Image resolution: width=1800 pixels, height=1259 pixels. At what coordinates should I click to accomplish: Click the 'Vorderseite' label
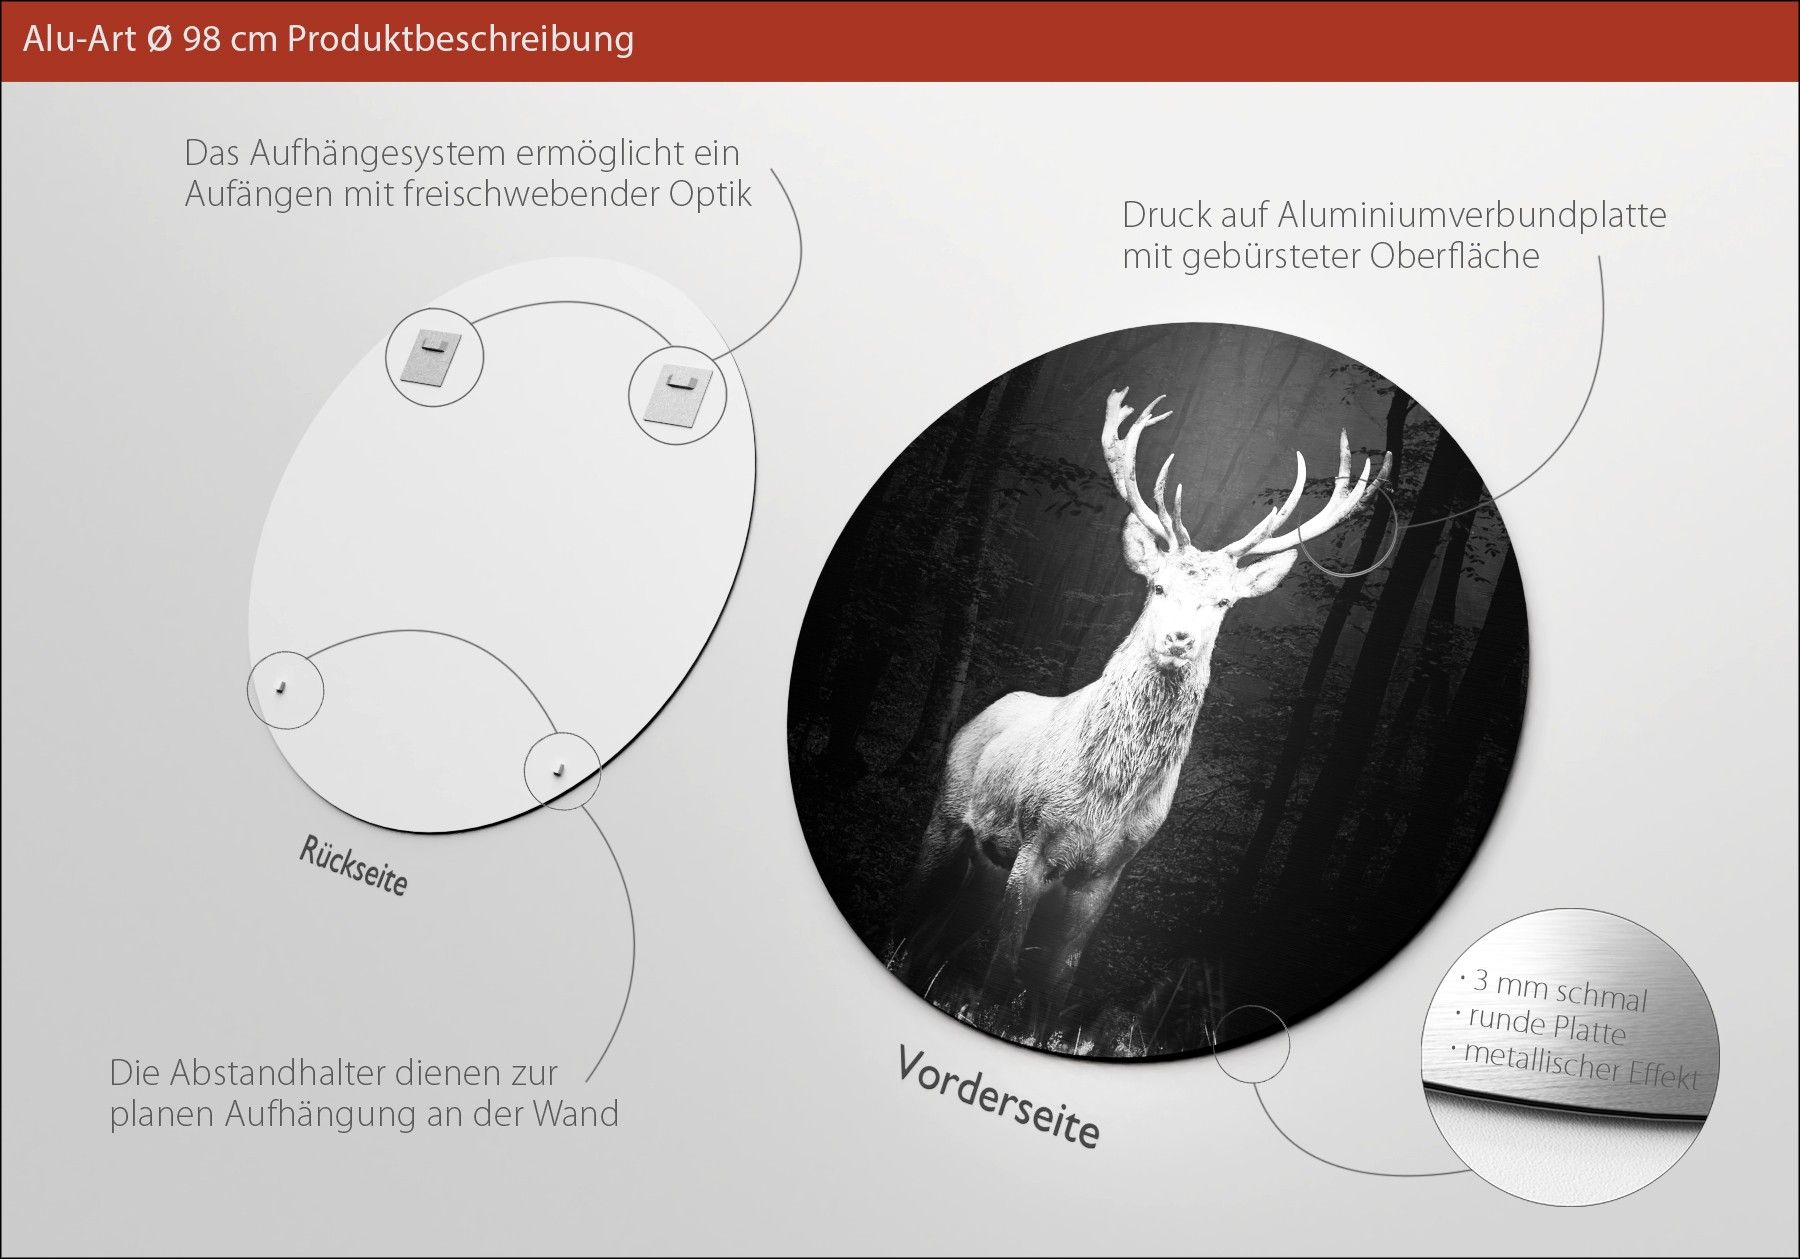pos(998,1097)
